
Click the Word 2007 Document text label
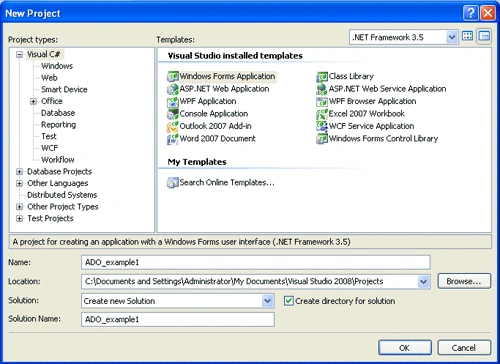tap(218, 139)
